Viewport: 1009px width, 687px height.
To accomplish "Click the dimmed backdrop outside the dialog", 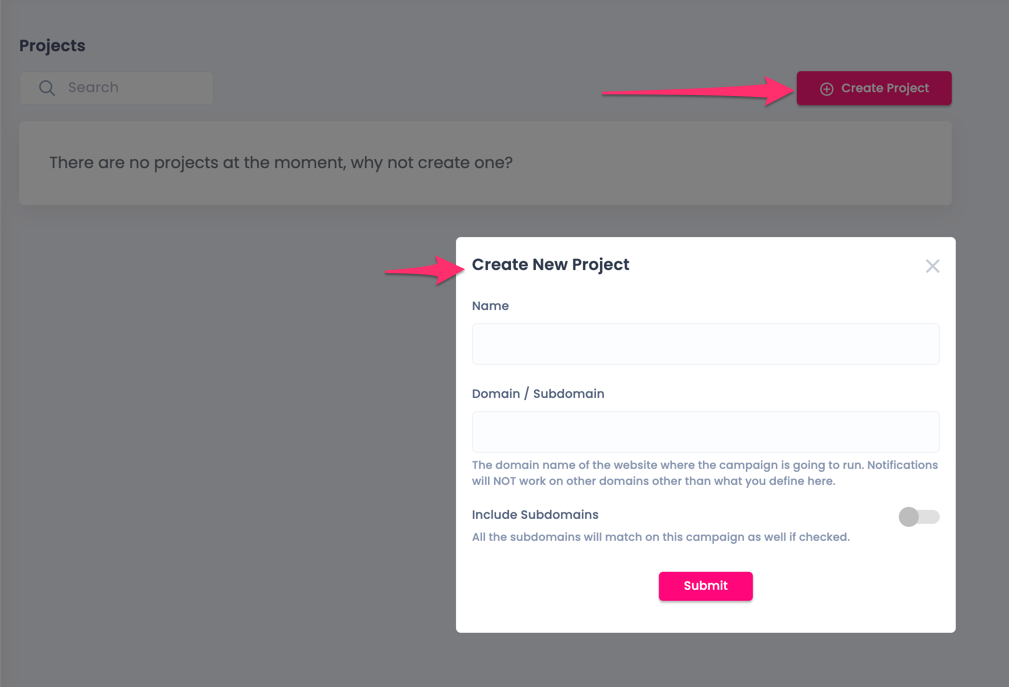I will (200, 450).
